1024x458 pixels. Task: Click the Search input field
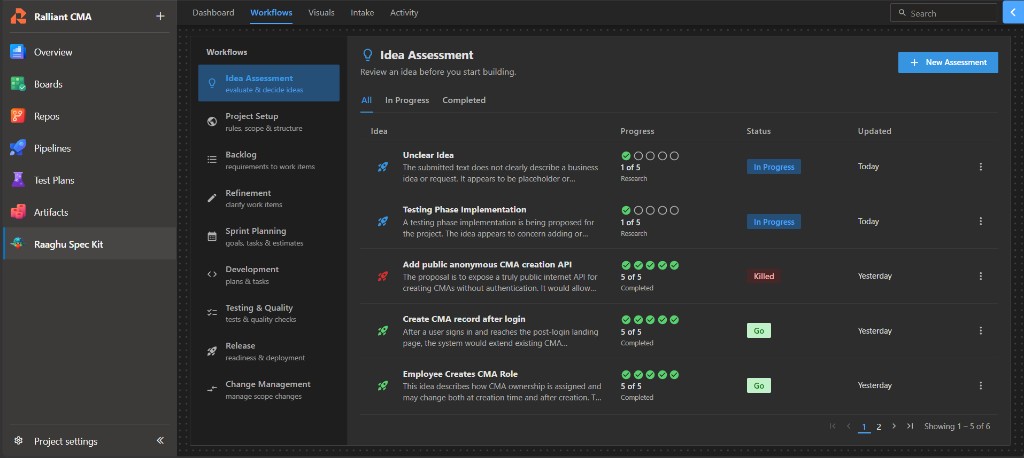pos(944,12)
